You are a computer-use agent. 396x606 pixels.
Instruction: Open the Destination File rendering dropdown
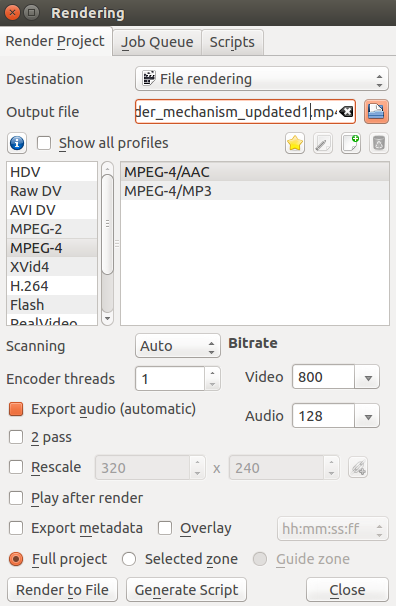(x=262, y=79)
